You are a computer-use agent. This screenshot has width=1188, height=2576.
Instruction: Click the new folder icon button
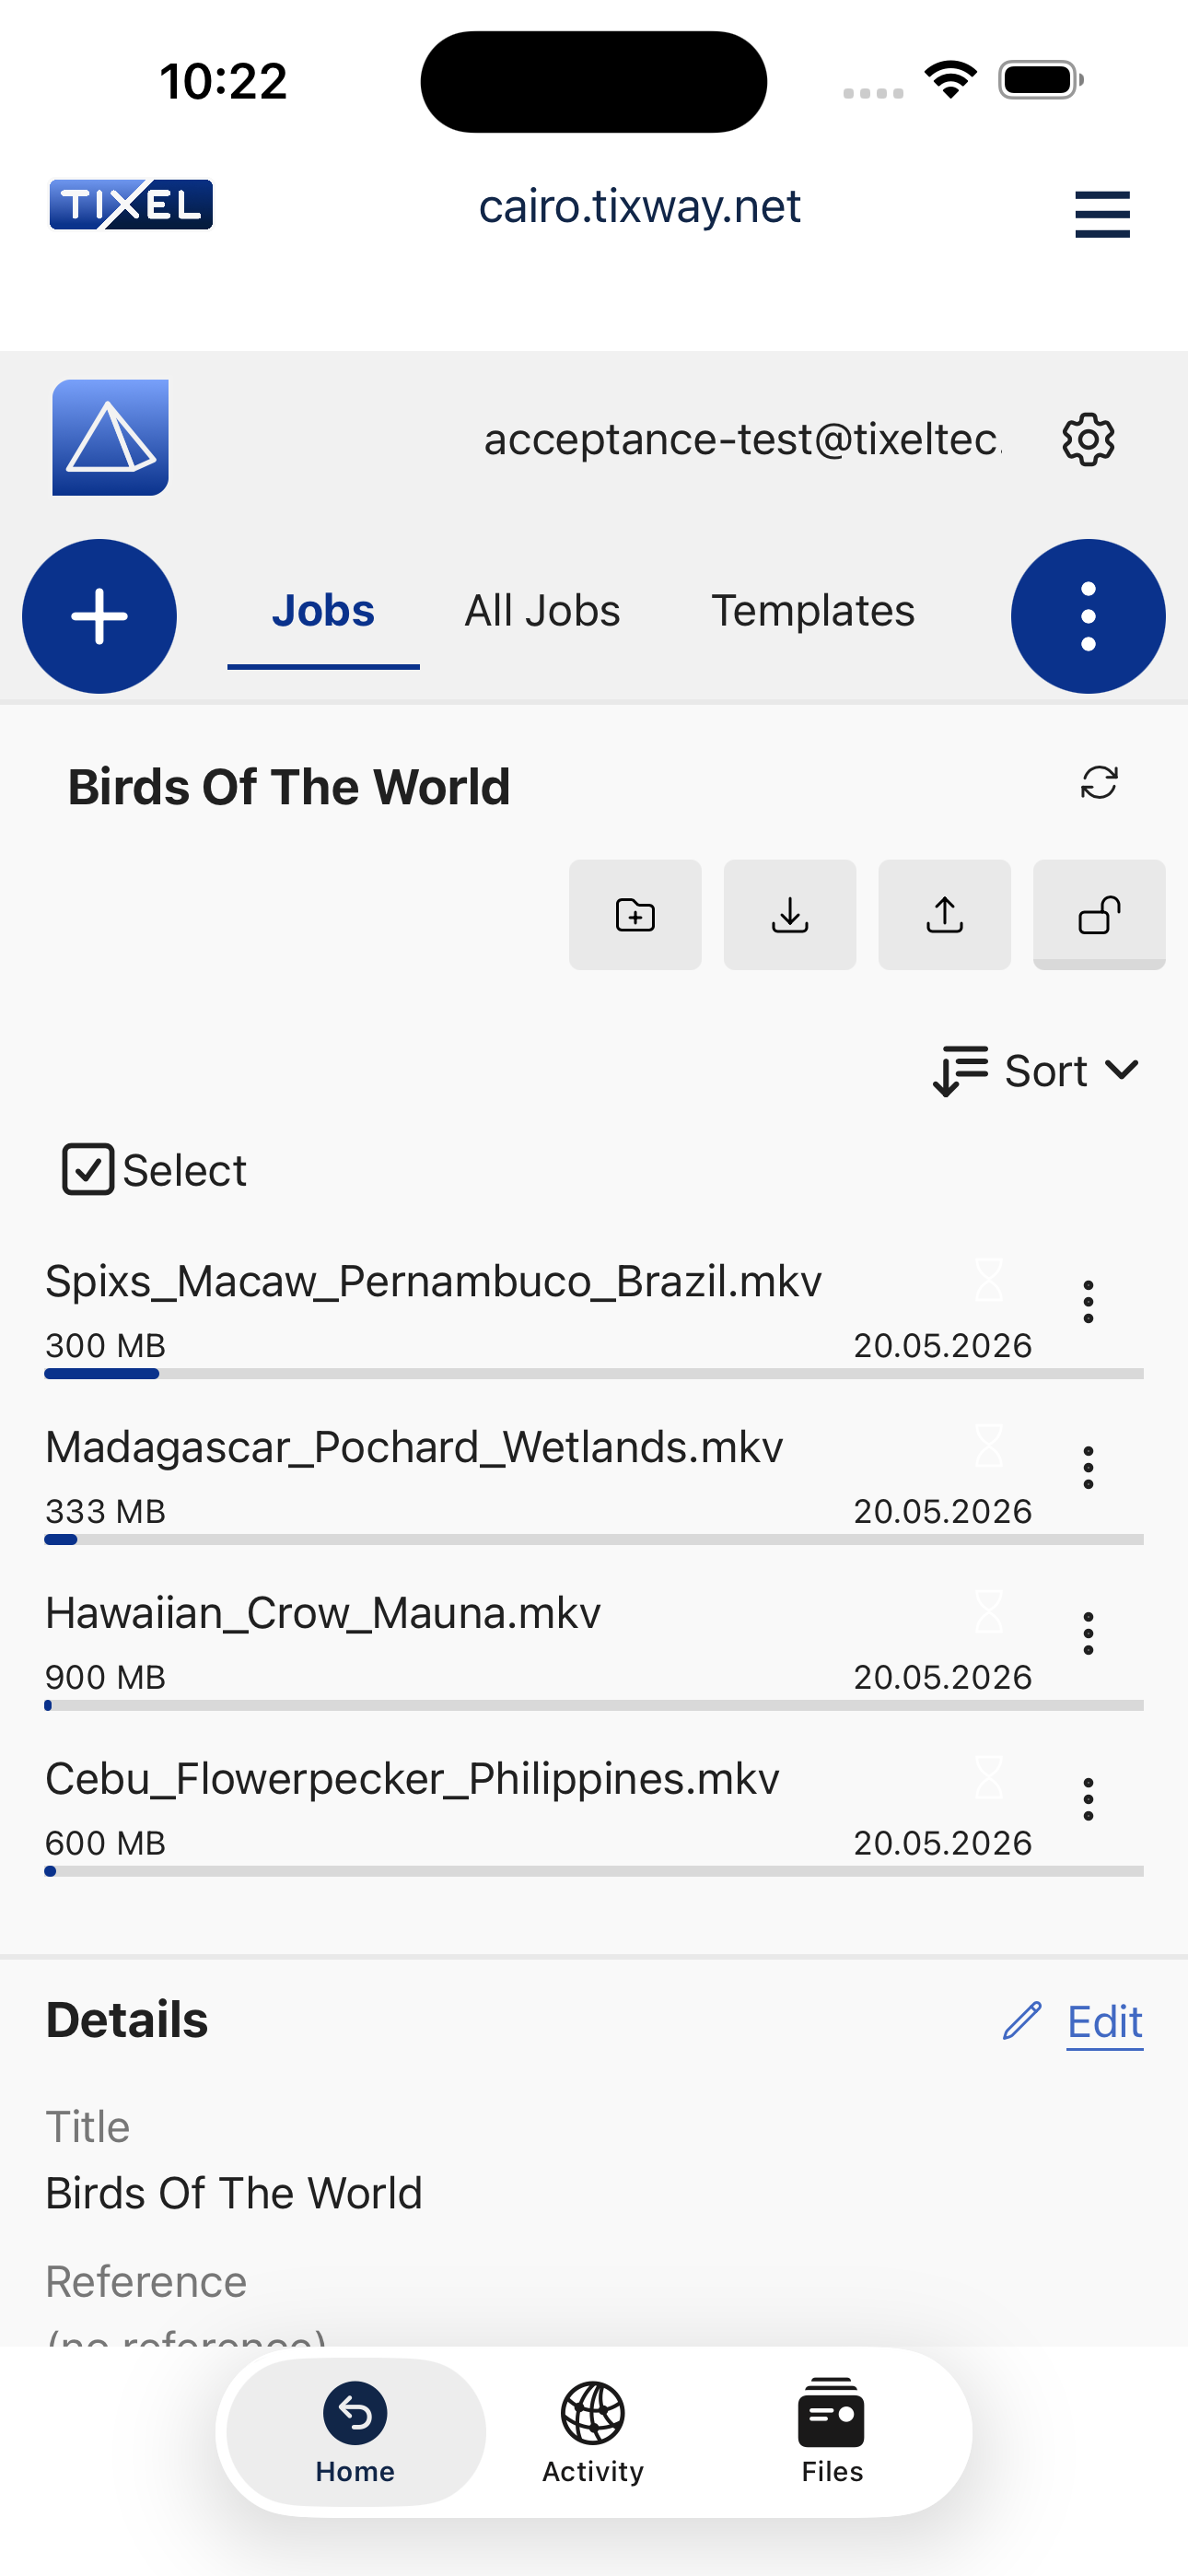[635, 915]
